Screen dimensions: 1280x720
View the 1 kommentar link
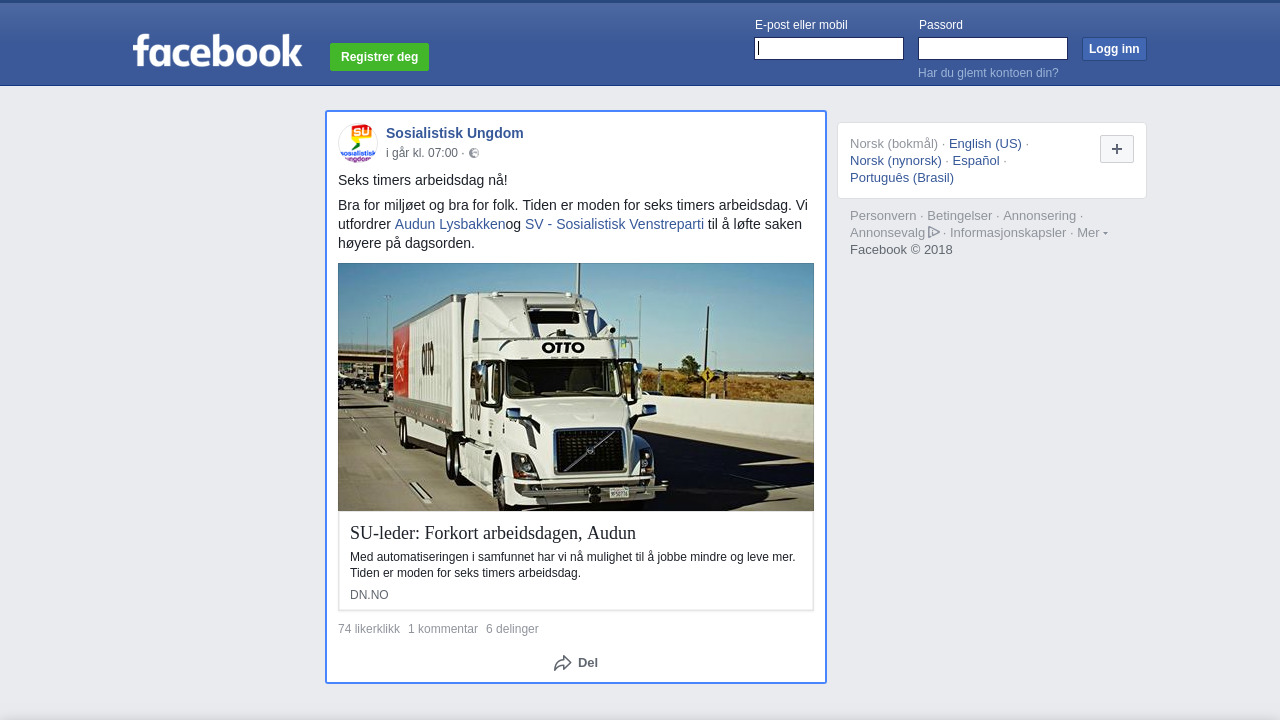pos(443,629)
